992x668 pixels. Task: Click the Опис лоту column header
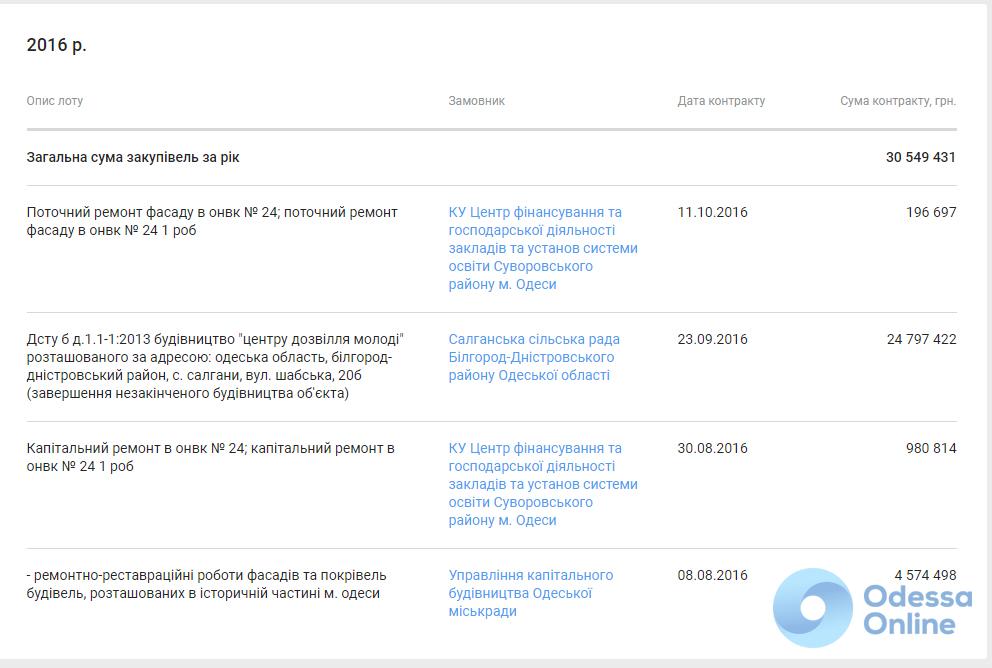55,101
